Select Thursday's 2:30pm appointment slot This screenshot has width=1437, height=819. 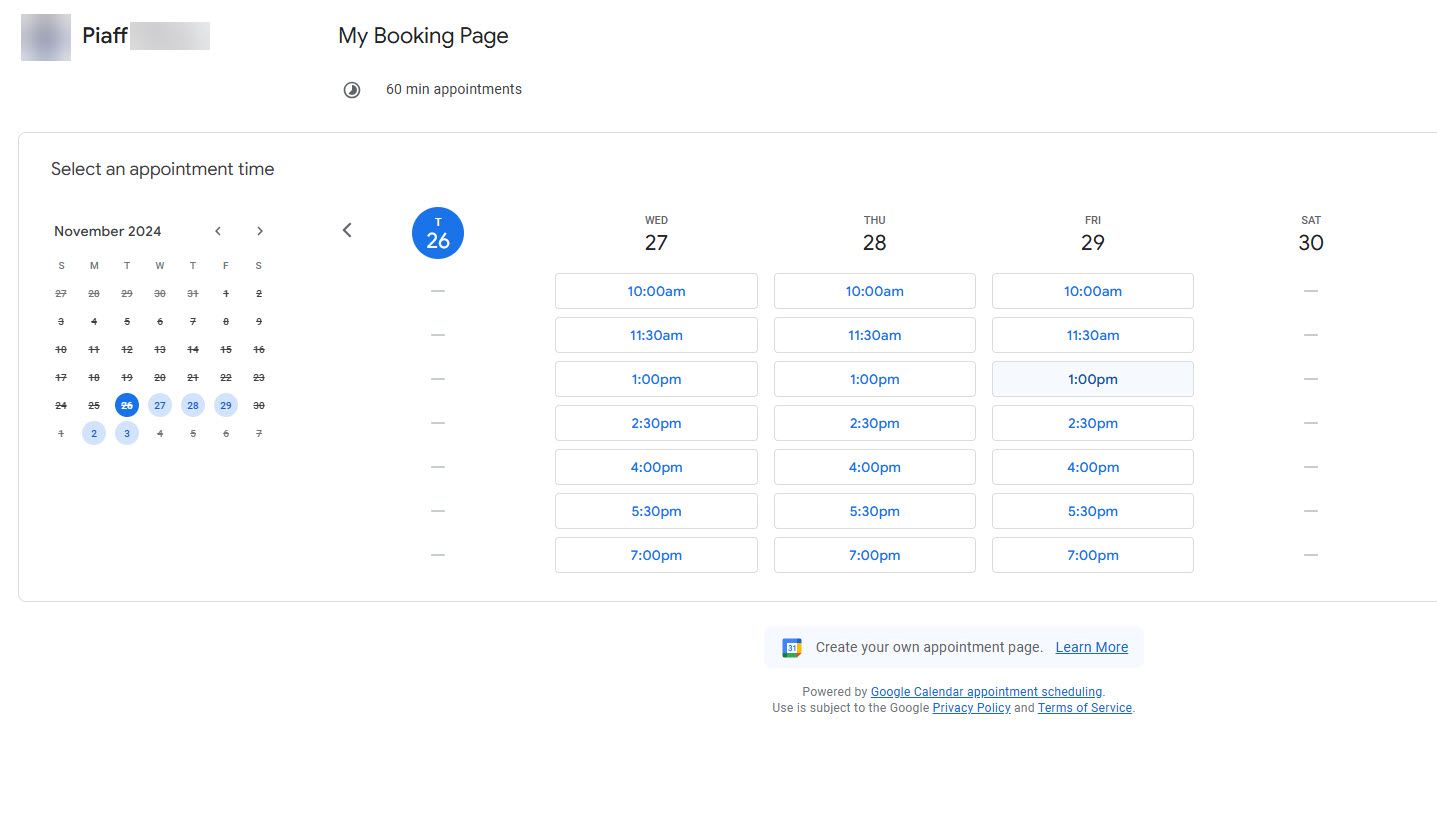point(874,423)
